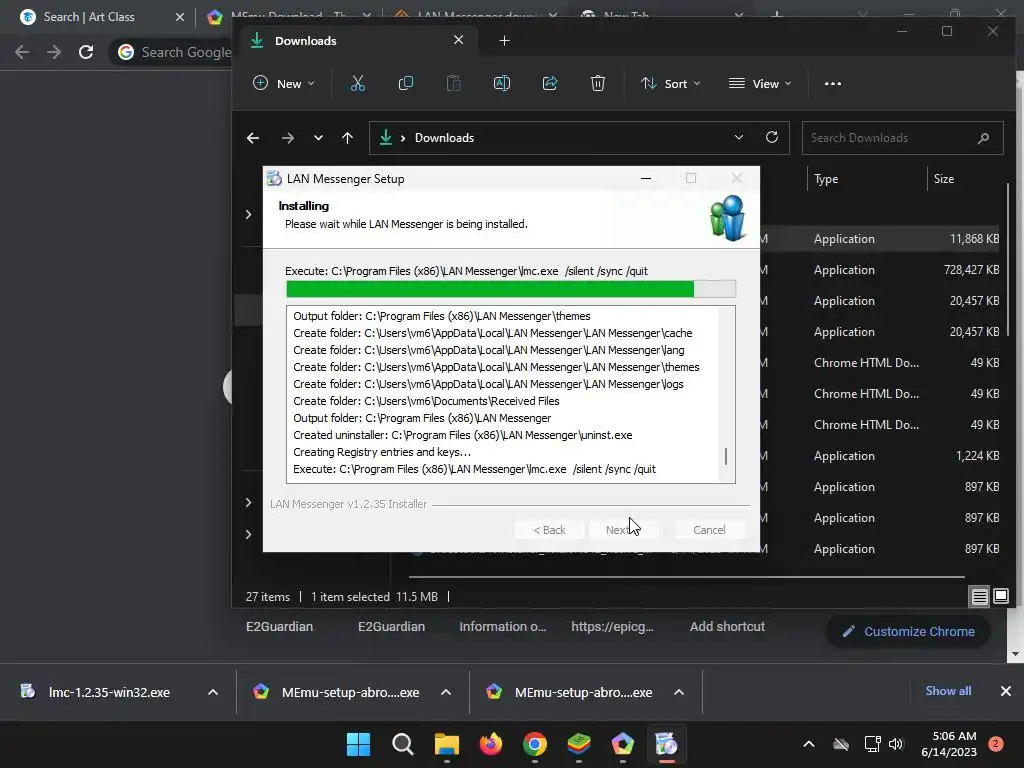Viewport: 1024px width, 768px height.
Task: Close the Search | Art Class Chrome tab
Action: click(x=180, y=17)
